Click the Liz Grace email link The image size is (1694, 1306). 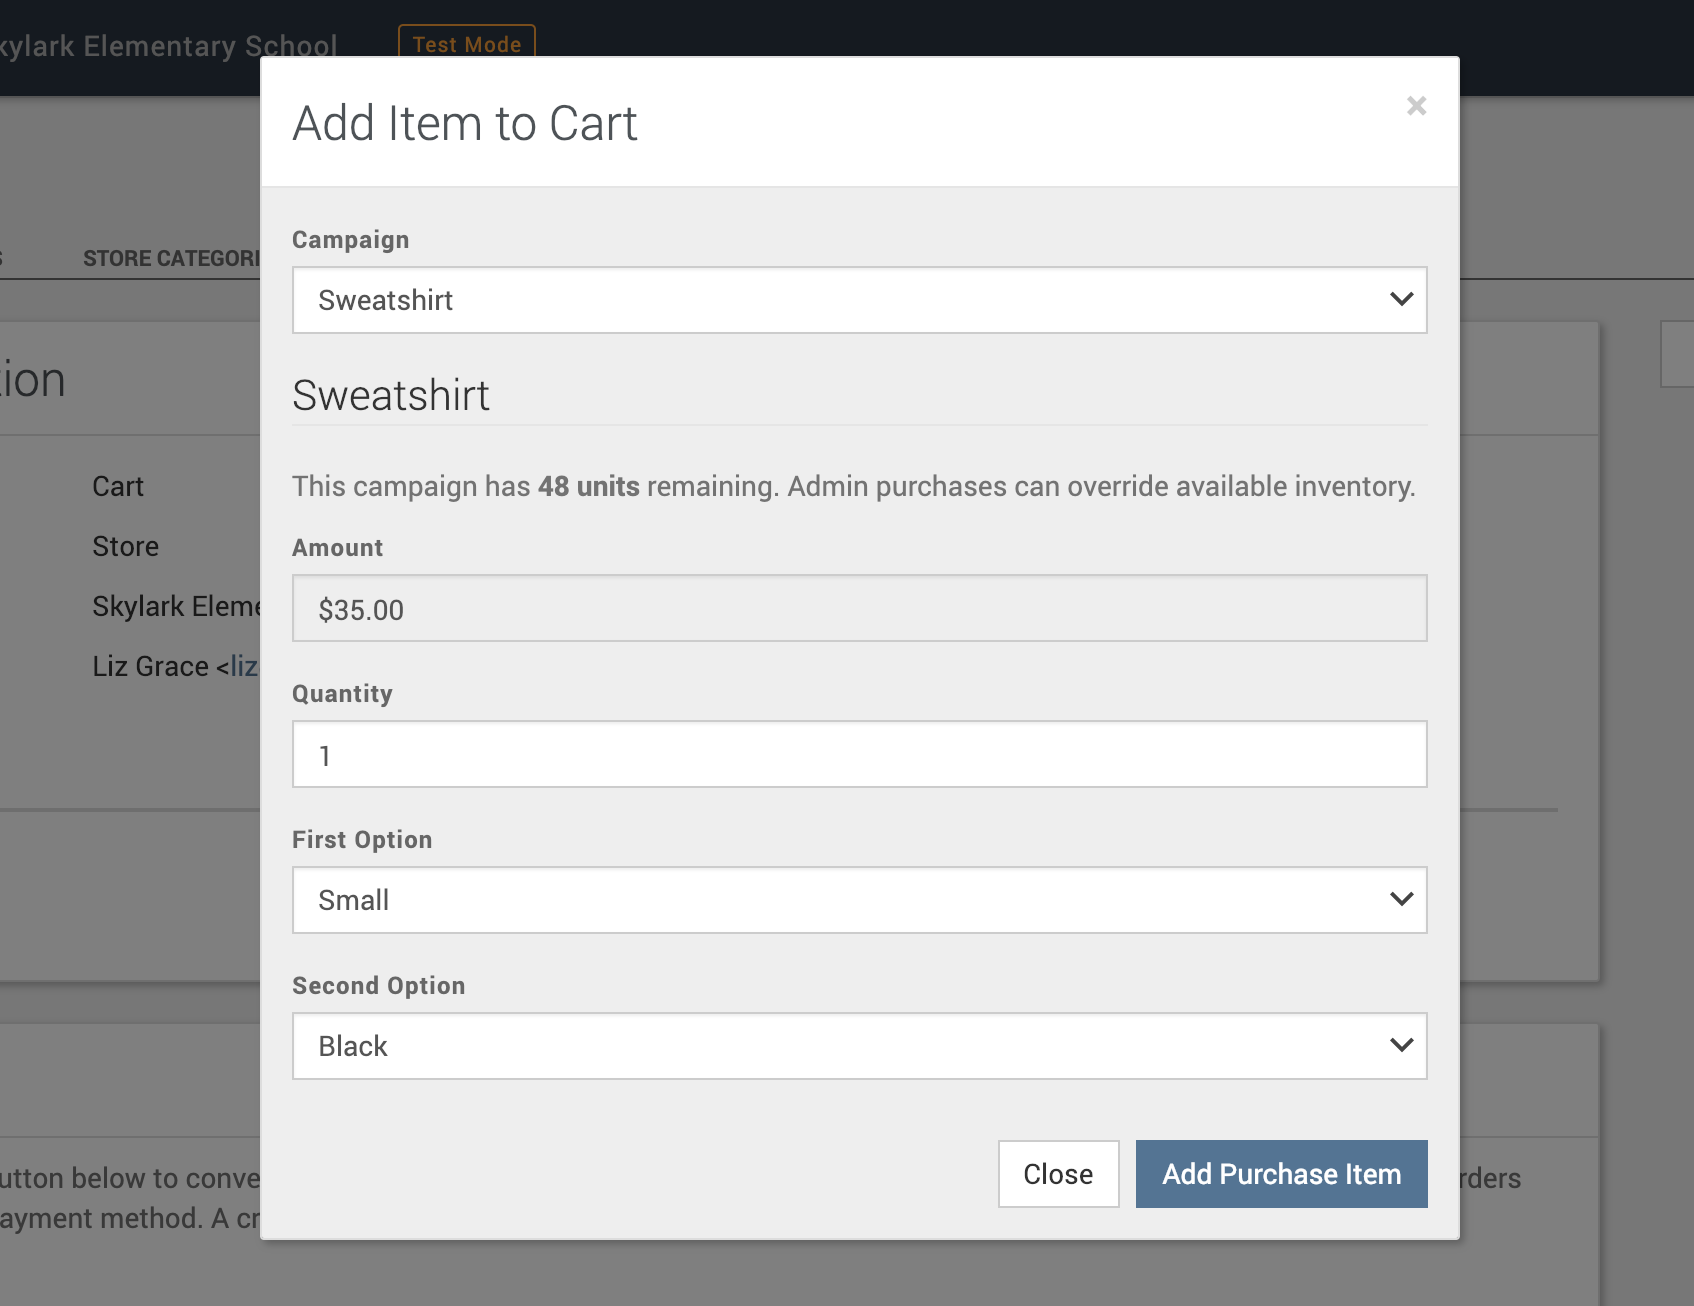(x=244, y=666)
